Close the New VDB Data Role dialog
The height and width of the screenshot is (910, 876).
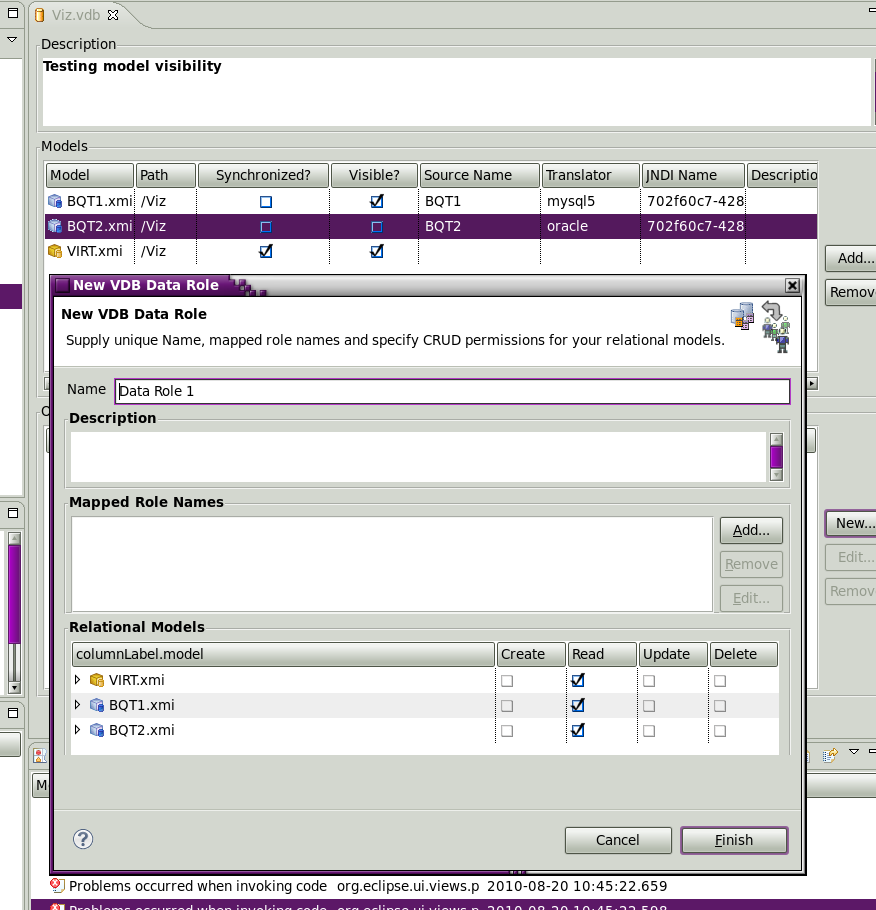coord(792,285)
